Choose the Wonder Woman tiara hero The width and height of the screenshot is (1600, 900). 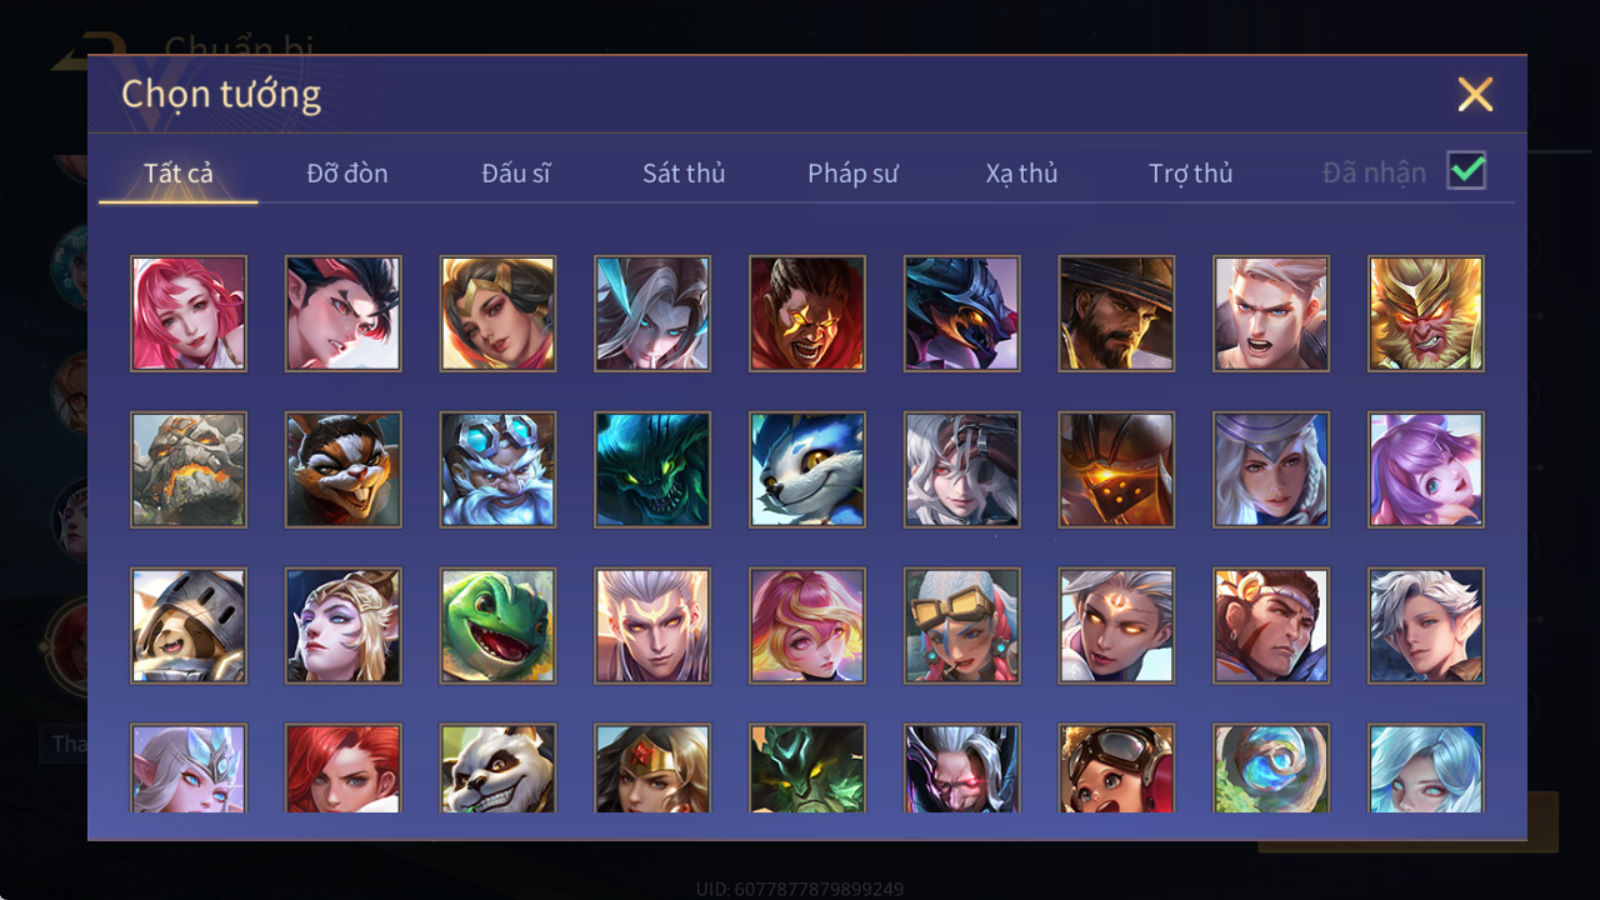tap(652, 768)
